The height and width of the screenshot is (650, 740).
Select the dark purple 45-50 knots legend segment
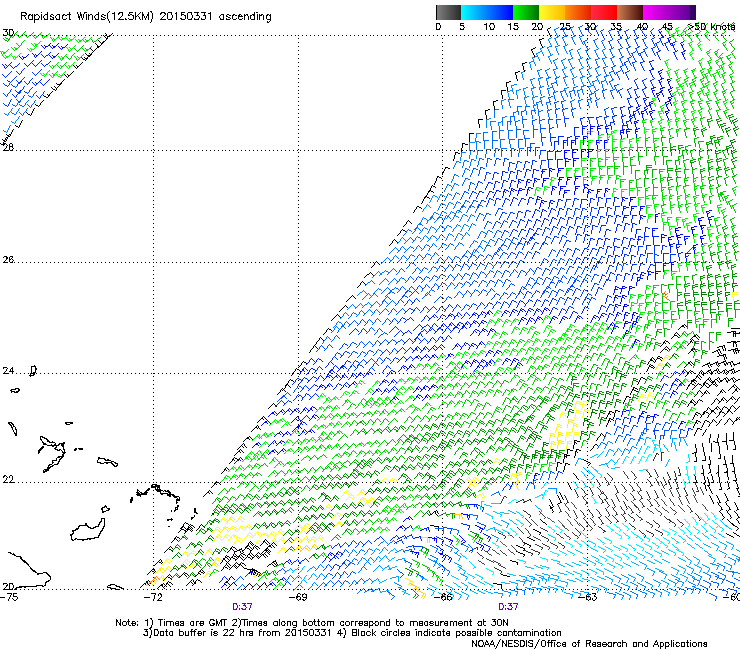pyautogui.click(x=682, y=12)
